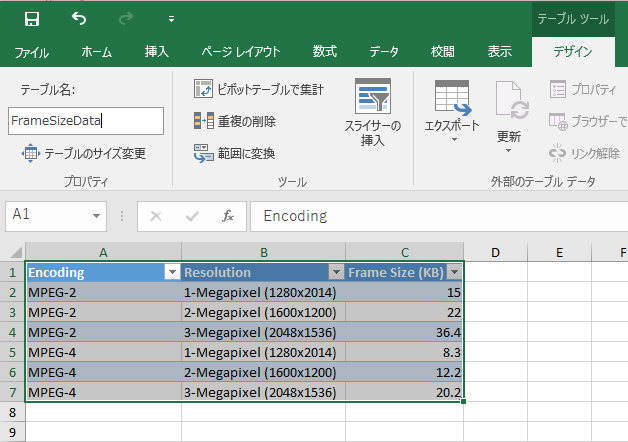Select column A header
The image size is (628, 442).
(103, 252)
